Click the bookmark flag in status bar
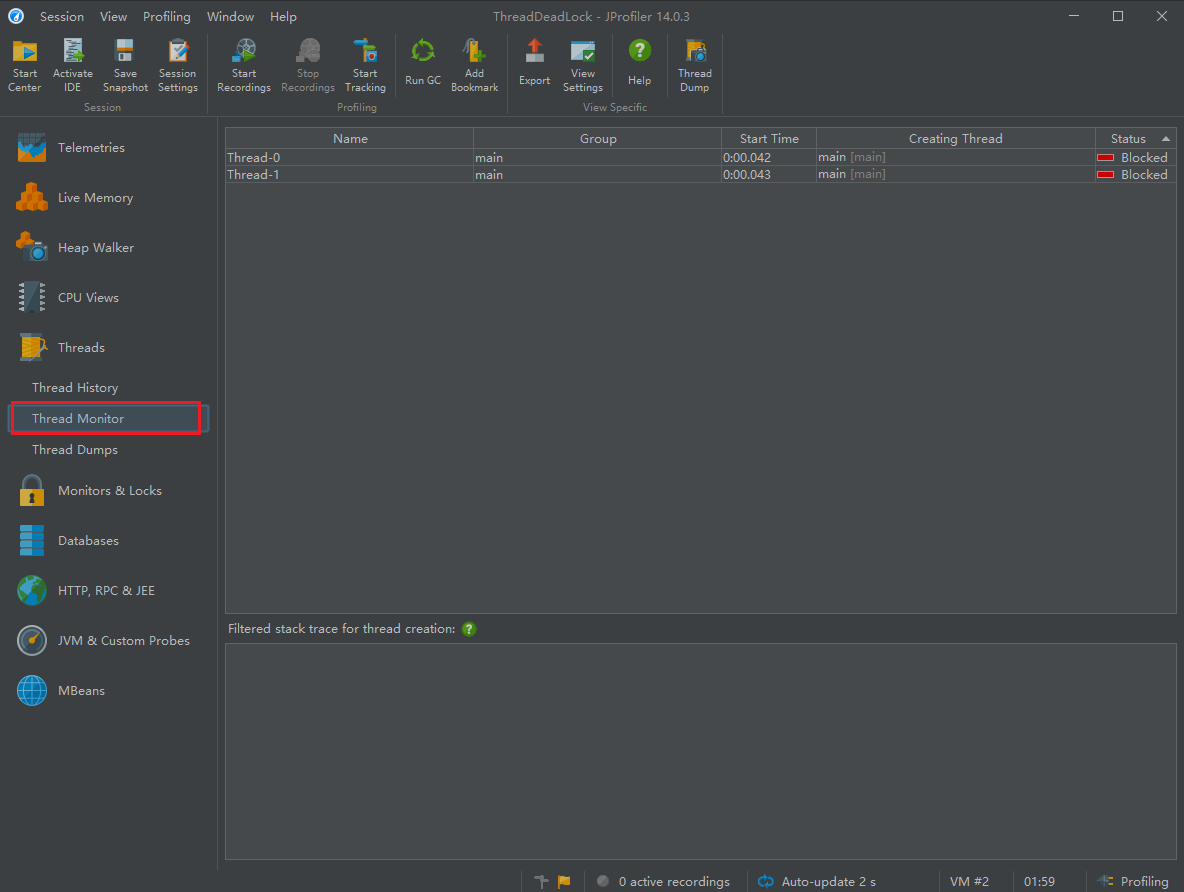 coord(564,881)
